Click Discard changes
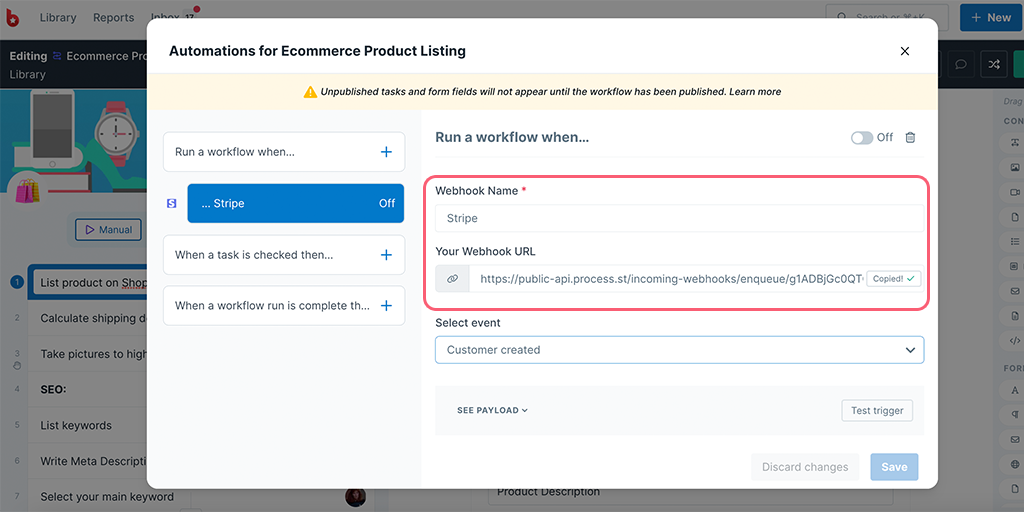 (x=805, y=467)
